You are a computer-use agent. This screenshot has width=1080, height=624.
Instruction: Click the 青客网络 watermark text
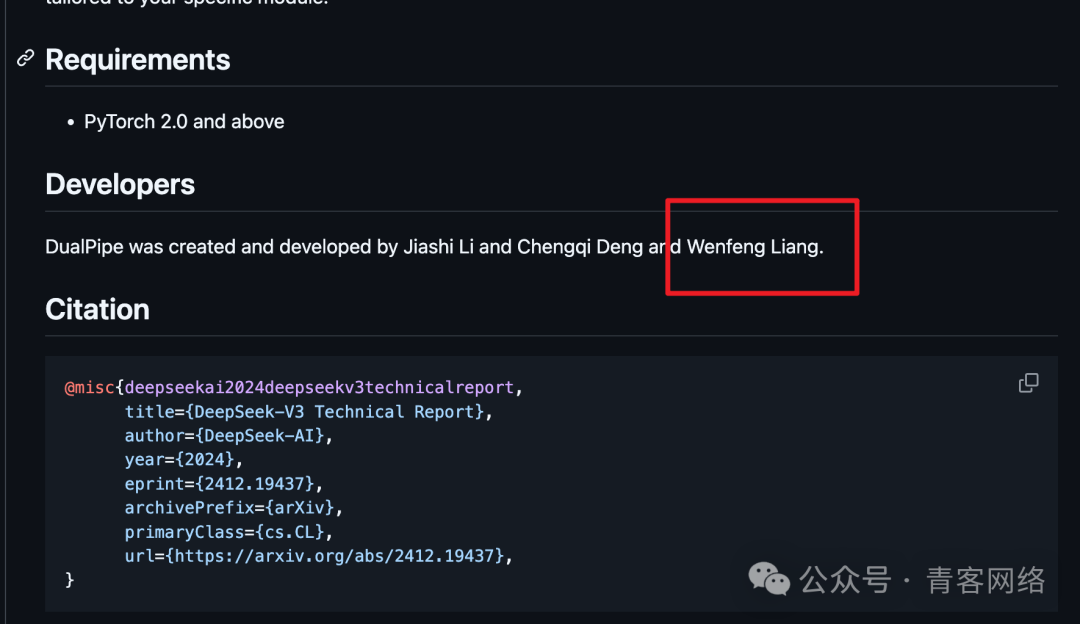click(986, 580)
